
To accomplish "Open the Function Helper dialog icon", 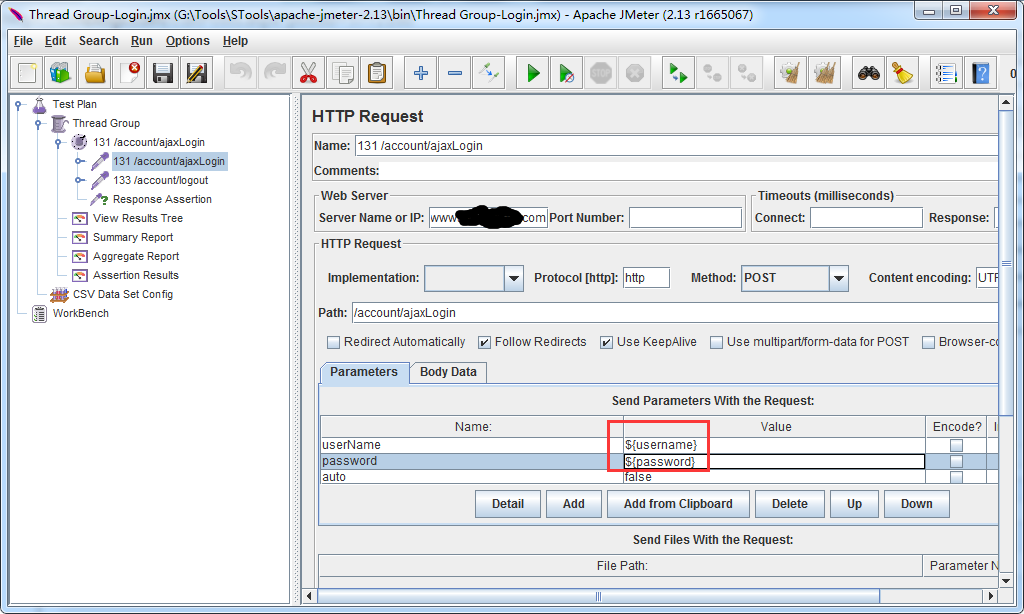I will pyautogui.click(x=946, y=73).
